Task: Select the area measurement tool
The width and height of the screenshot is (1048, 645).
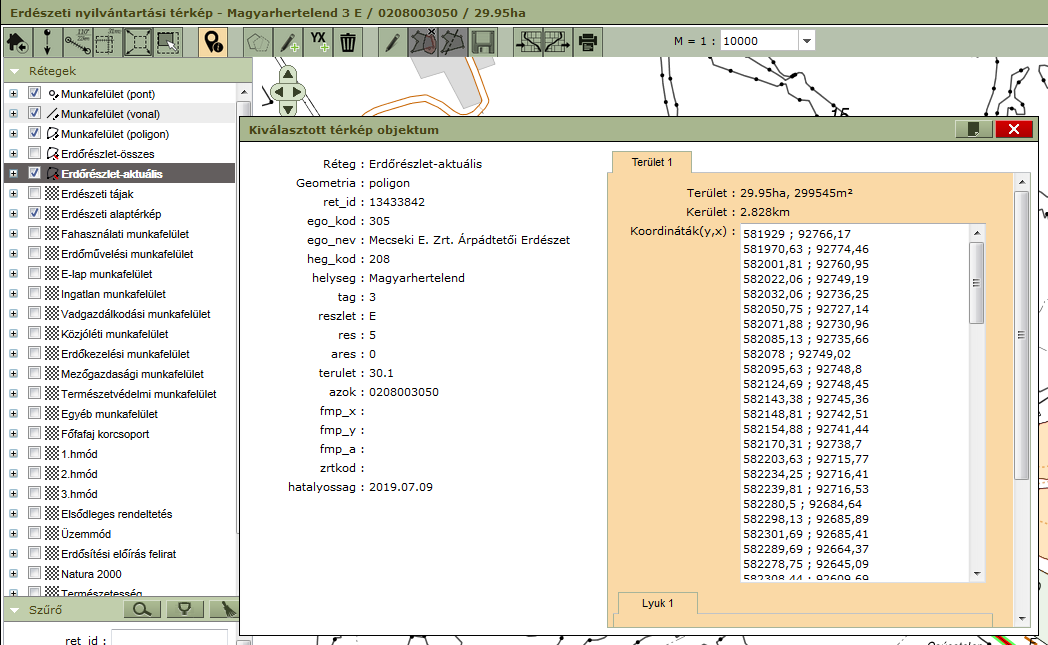Action: coord(107,42)
